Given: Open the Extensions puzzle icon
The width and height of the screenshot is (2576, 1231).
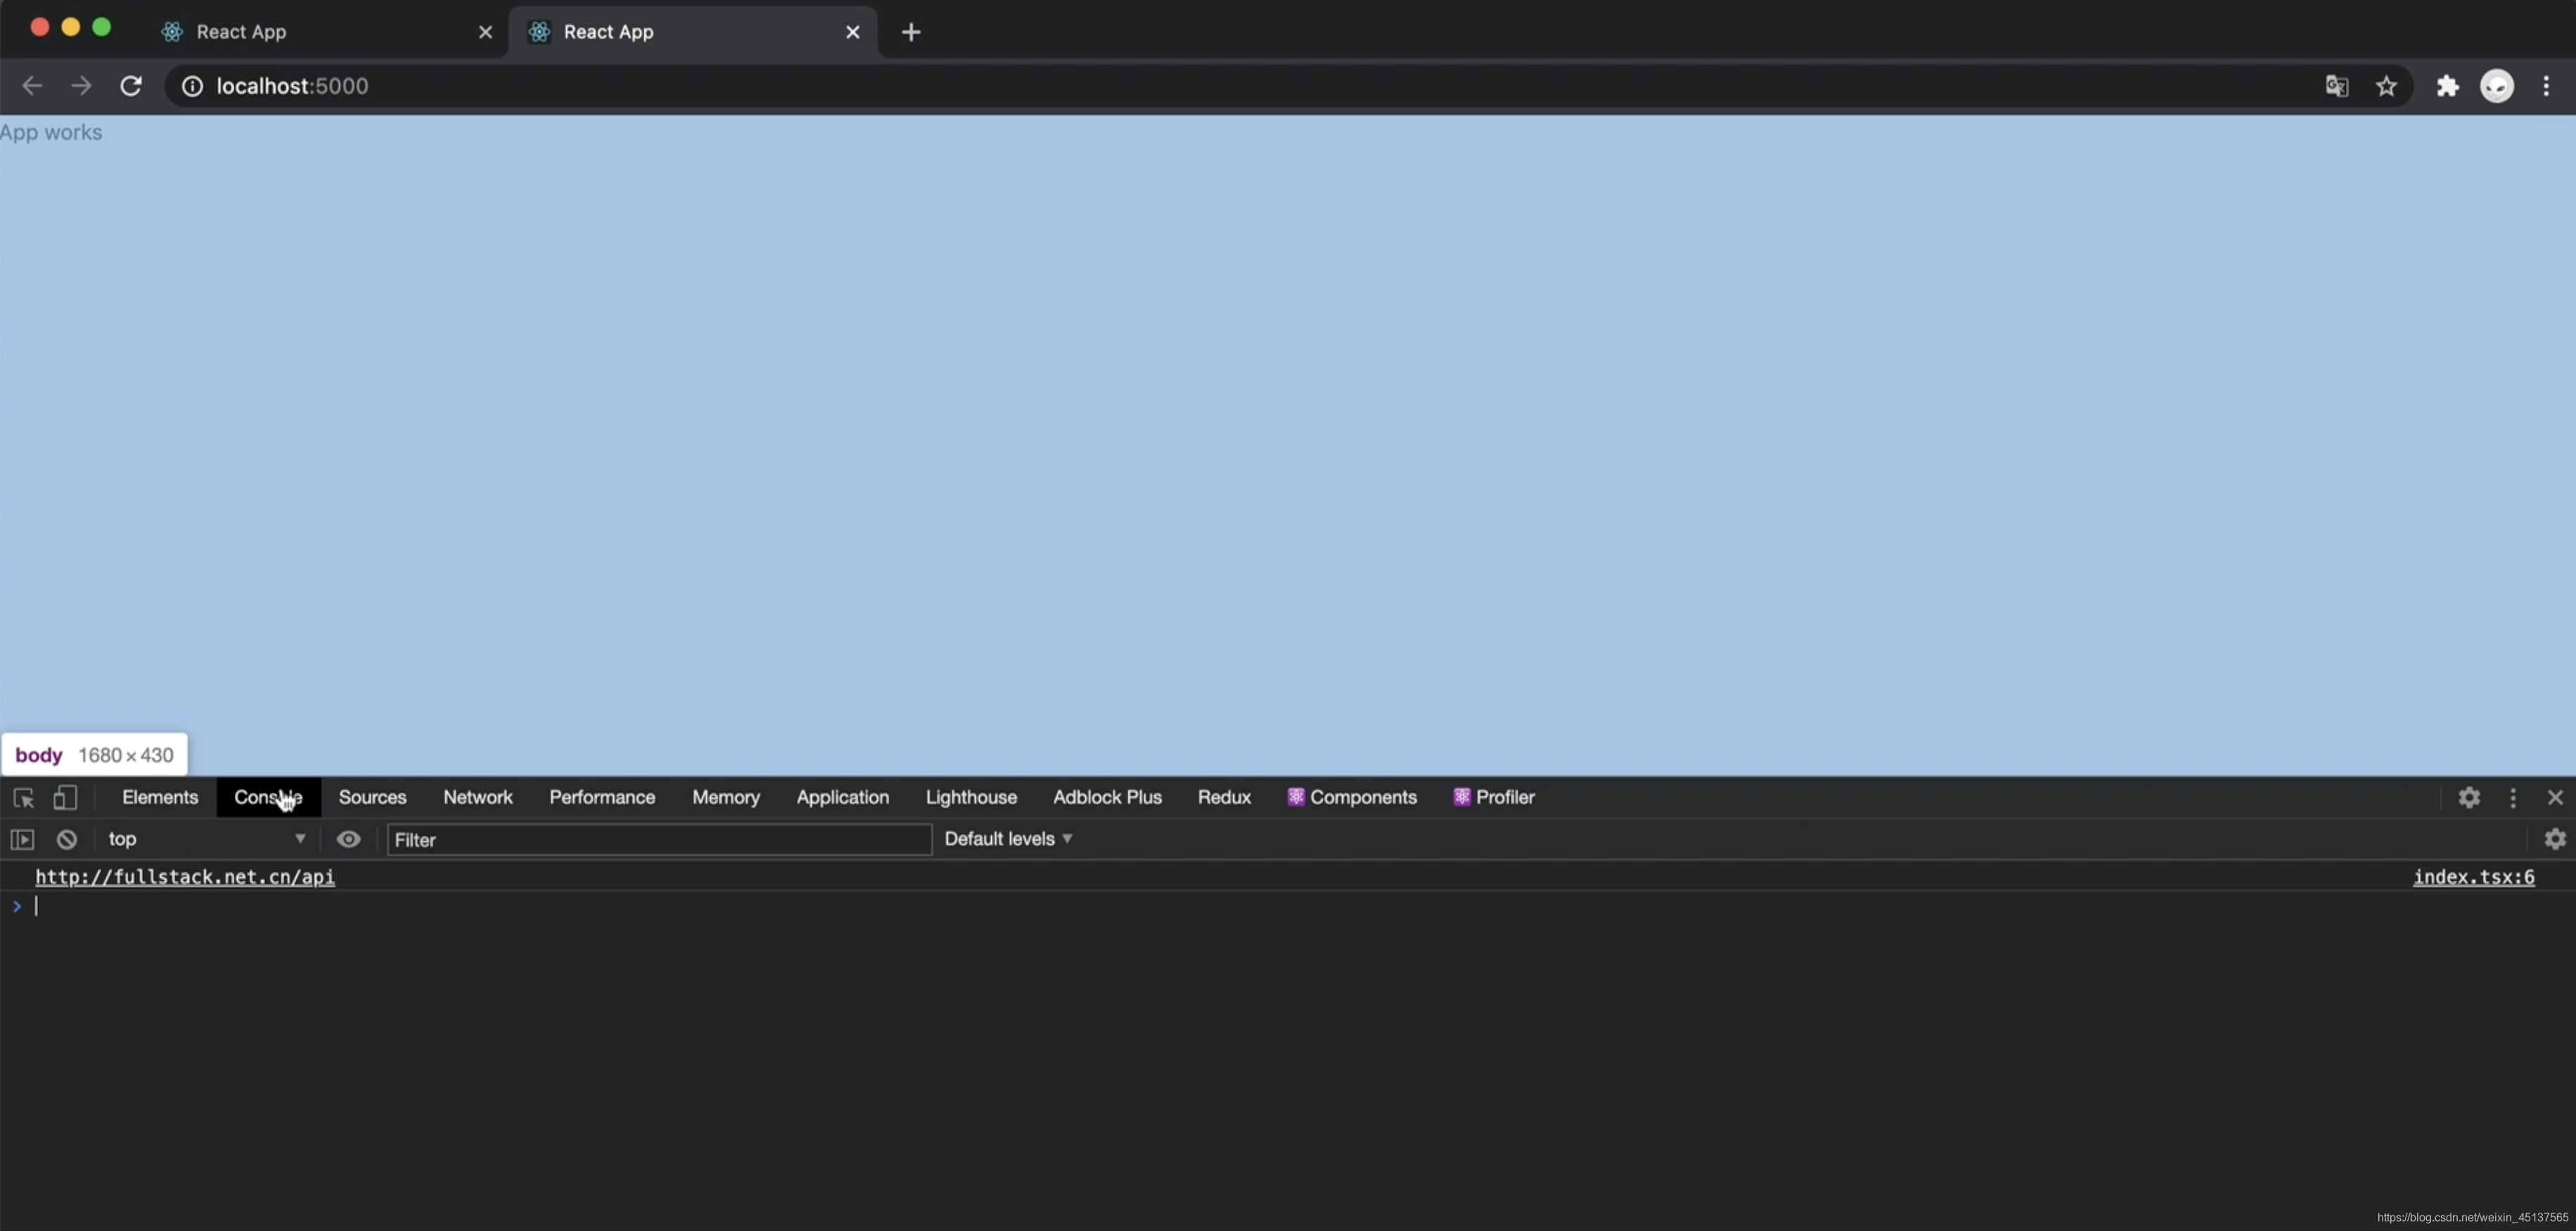Looking at the screenshot, I should [2447, 86].
